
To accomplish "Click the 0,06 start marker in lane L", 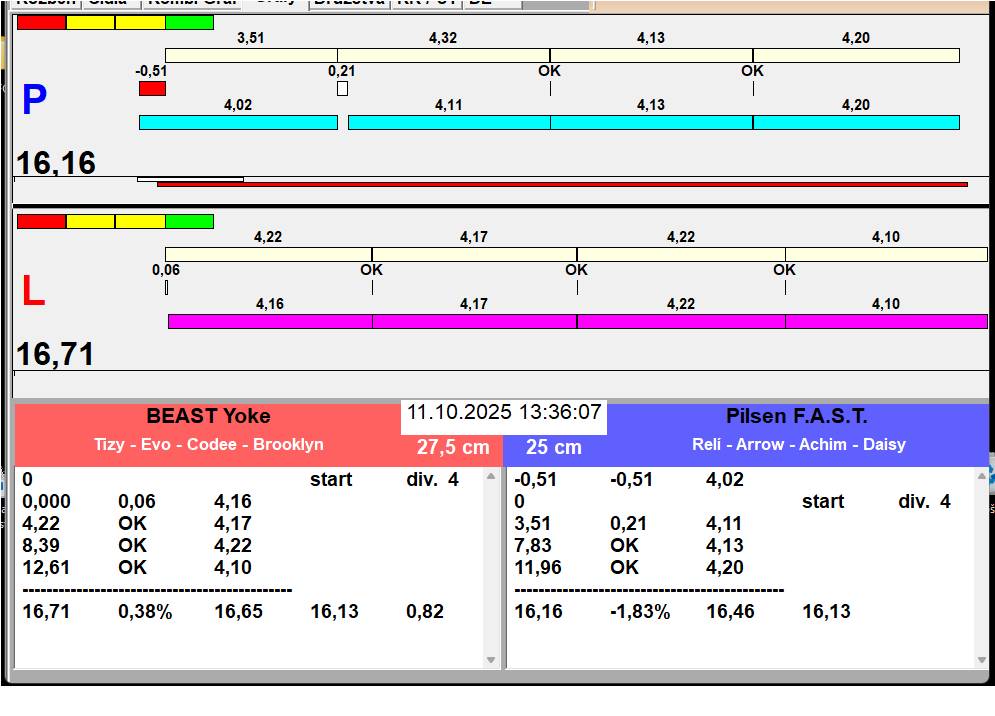I will [166, 288].
